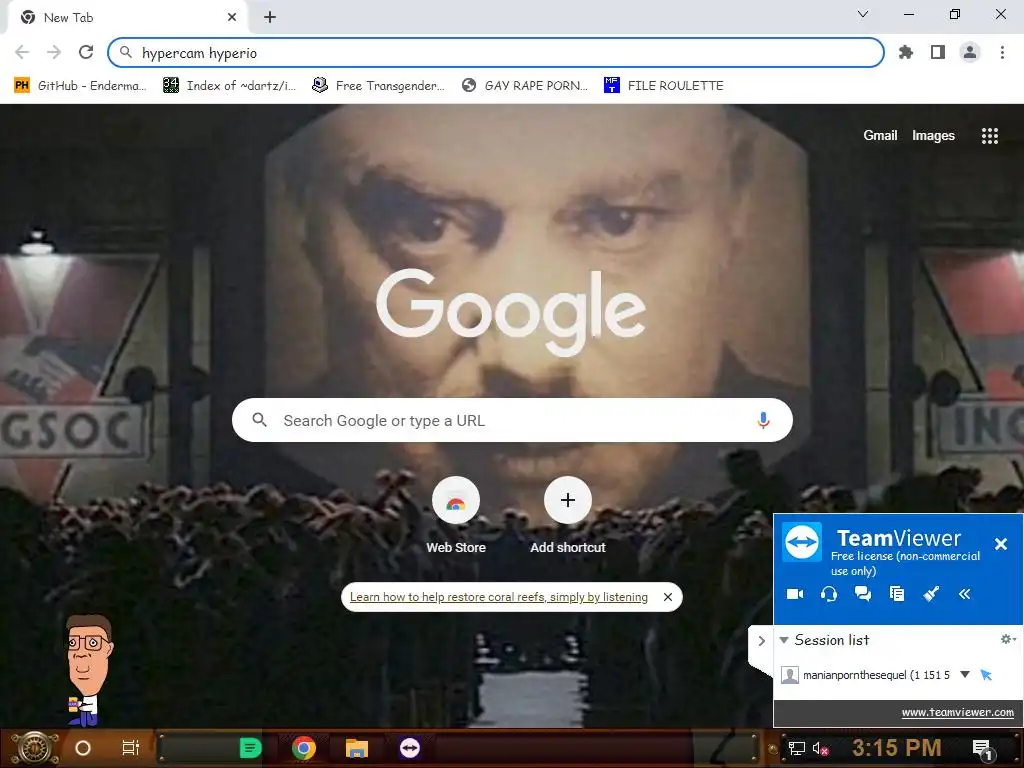The image size is (1024, 768).
Task: Expand session 'manianpornthesequel' dropdown arrow
Action: [965, 674]
